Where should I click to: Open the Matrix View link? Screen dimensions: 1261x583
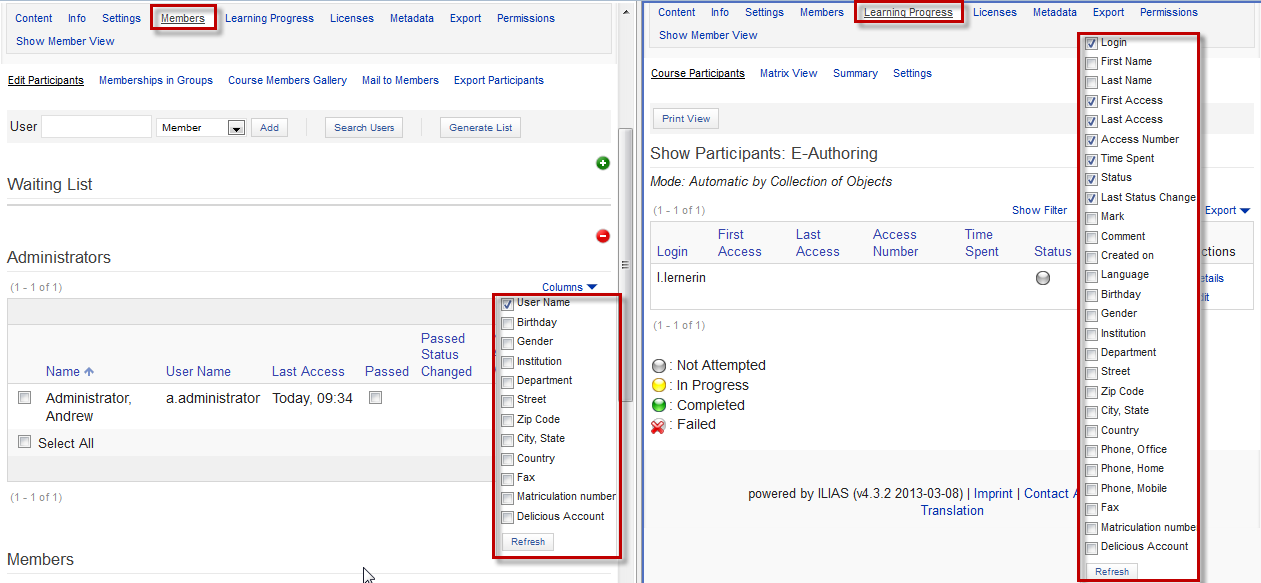[x=788, y=73]
